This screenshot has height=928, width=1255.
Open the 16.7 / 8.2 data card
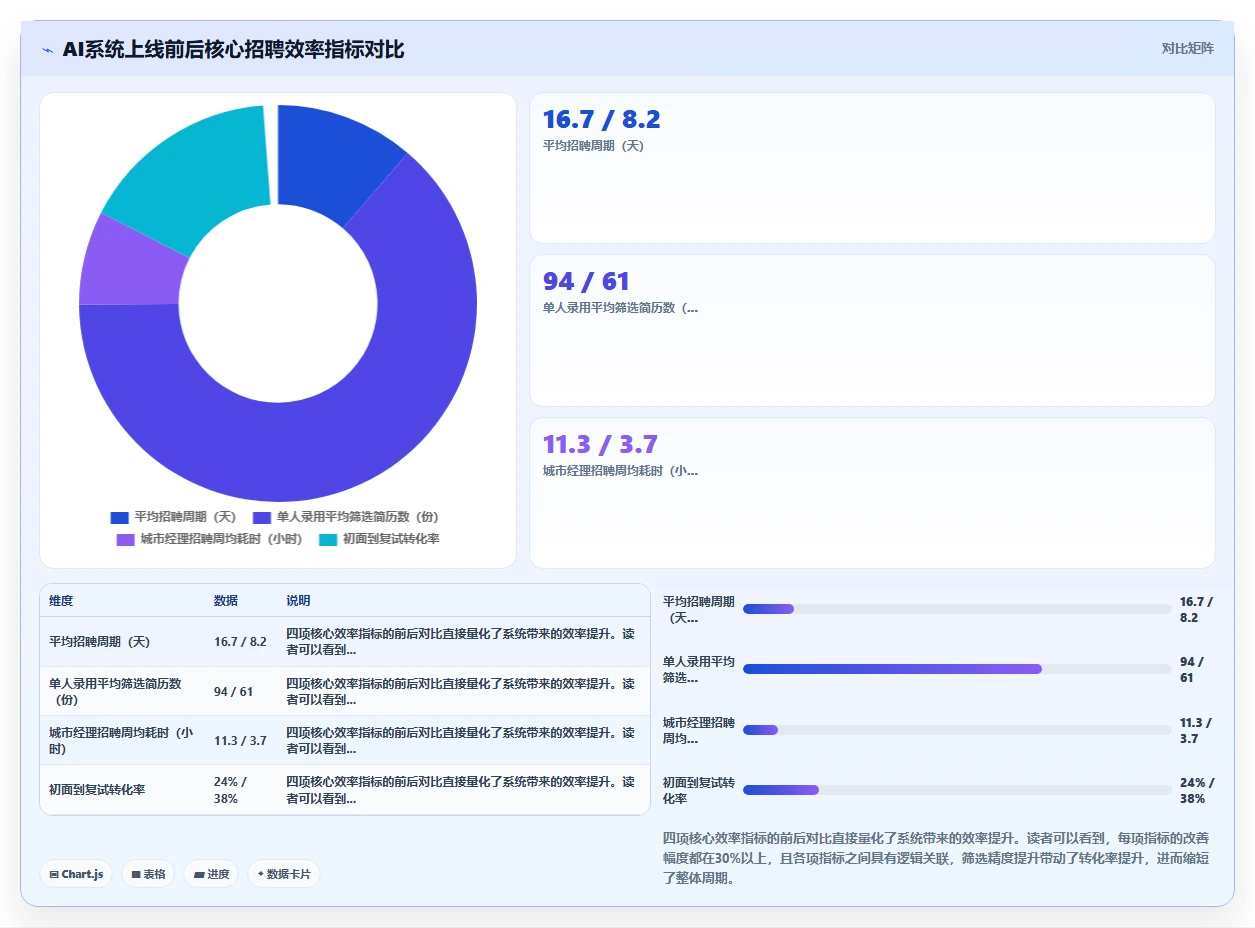point(872,168)
